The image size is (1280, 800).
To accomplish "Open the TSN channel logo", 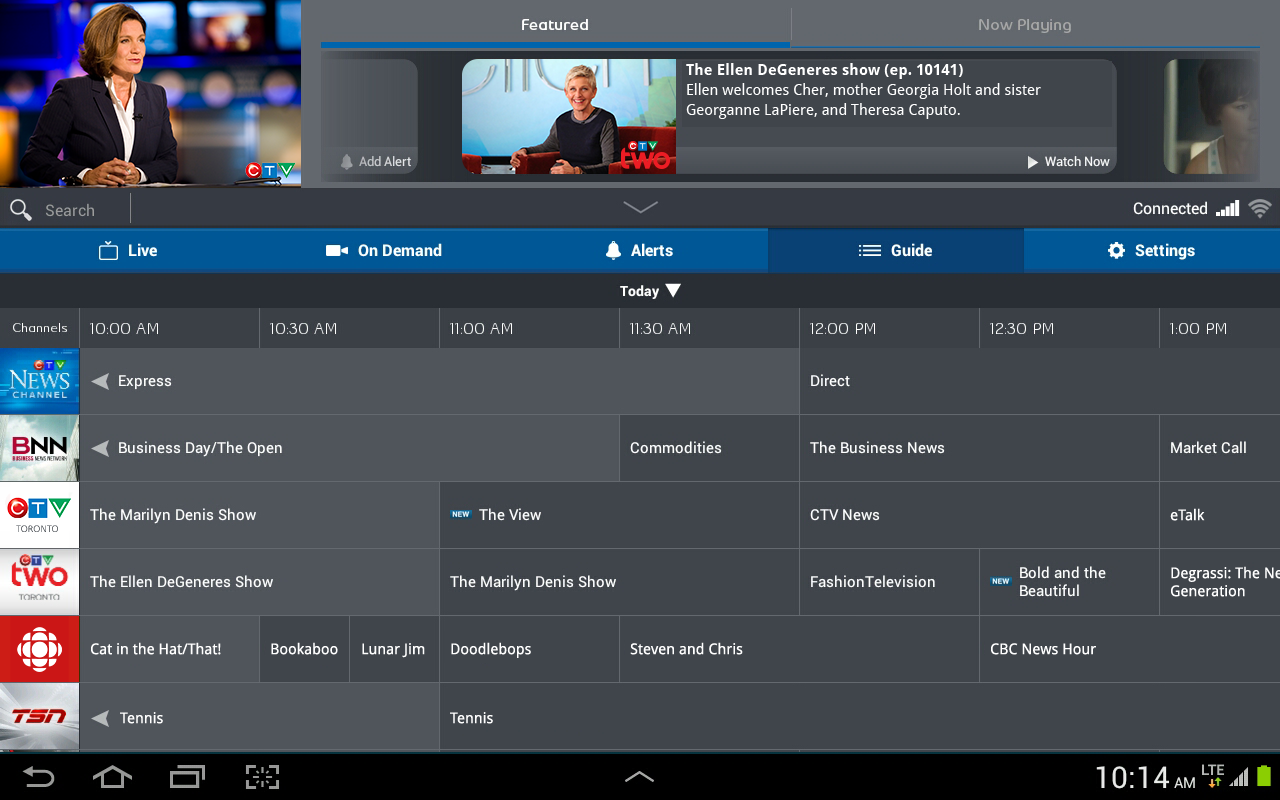I will pyautogui.click(x=40, y=717).
